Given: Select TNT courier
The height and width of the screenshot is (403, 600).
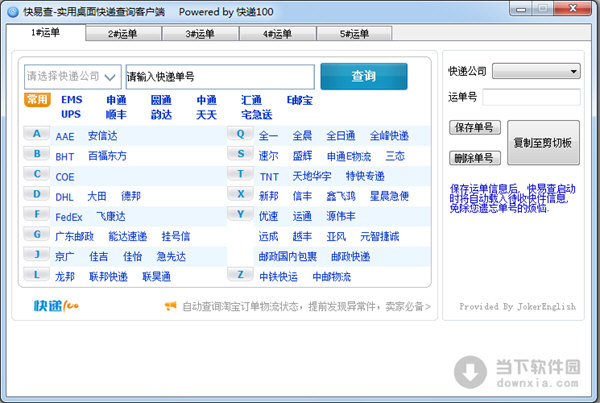Looking at the screenshot, I should point(269,177).
